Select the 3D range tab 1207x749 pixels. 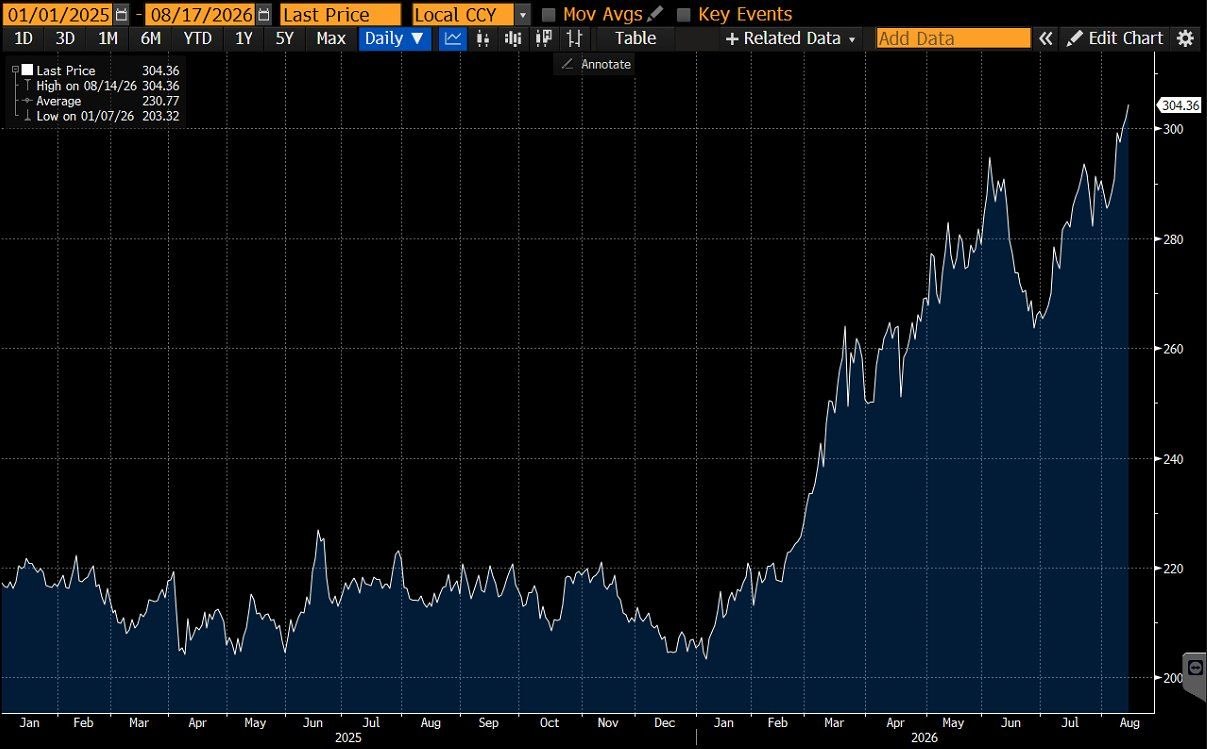click(65, 38)
